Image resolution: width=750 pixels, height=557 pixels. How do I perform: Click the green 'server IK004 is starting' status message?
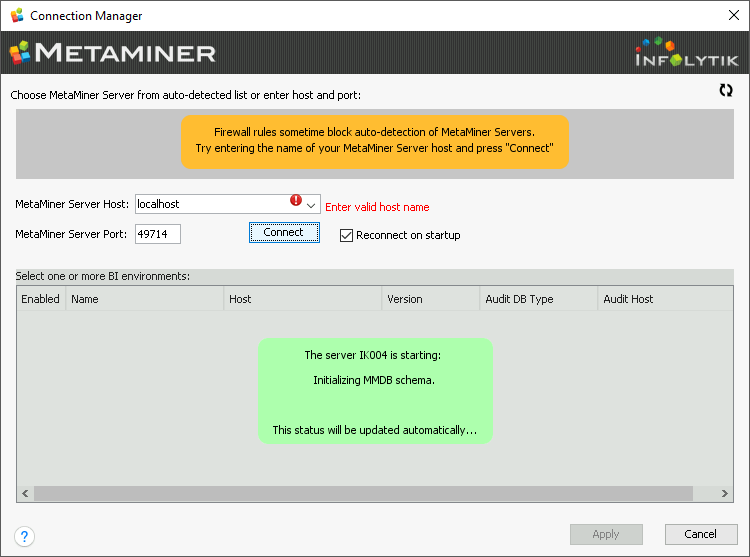pos(375,391)
